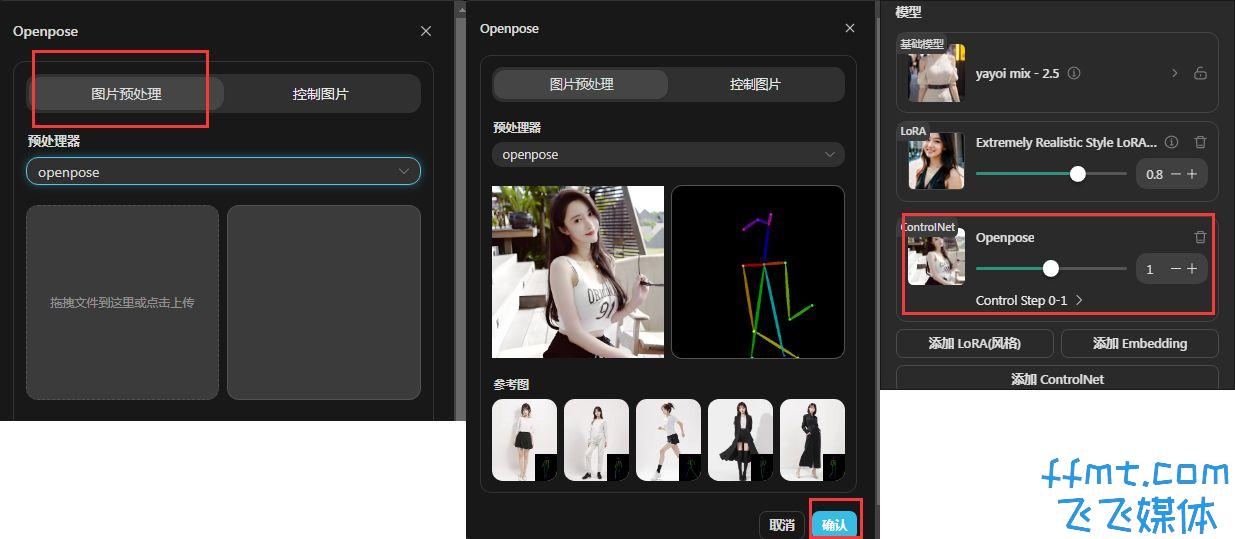Viewport: 1235px width, 539px height.
Task: Click the yayoi mix base model thumbnail
Action: click(936, 72)
